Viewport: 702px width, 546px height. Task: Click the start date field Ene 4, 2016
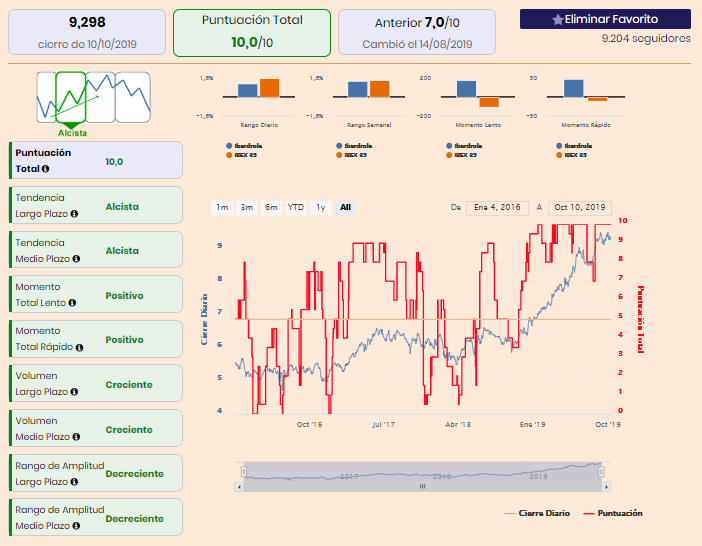[497, 208]
